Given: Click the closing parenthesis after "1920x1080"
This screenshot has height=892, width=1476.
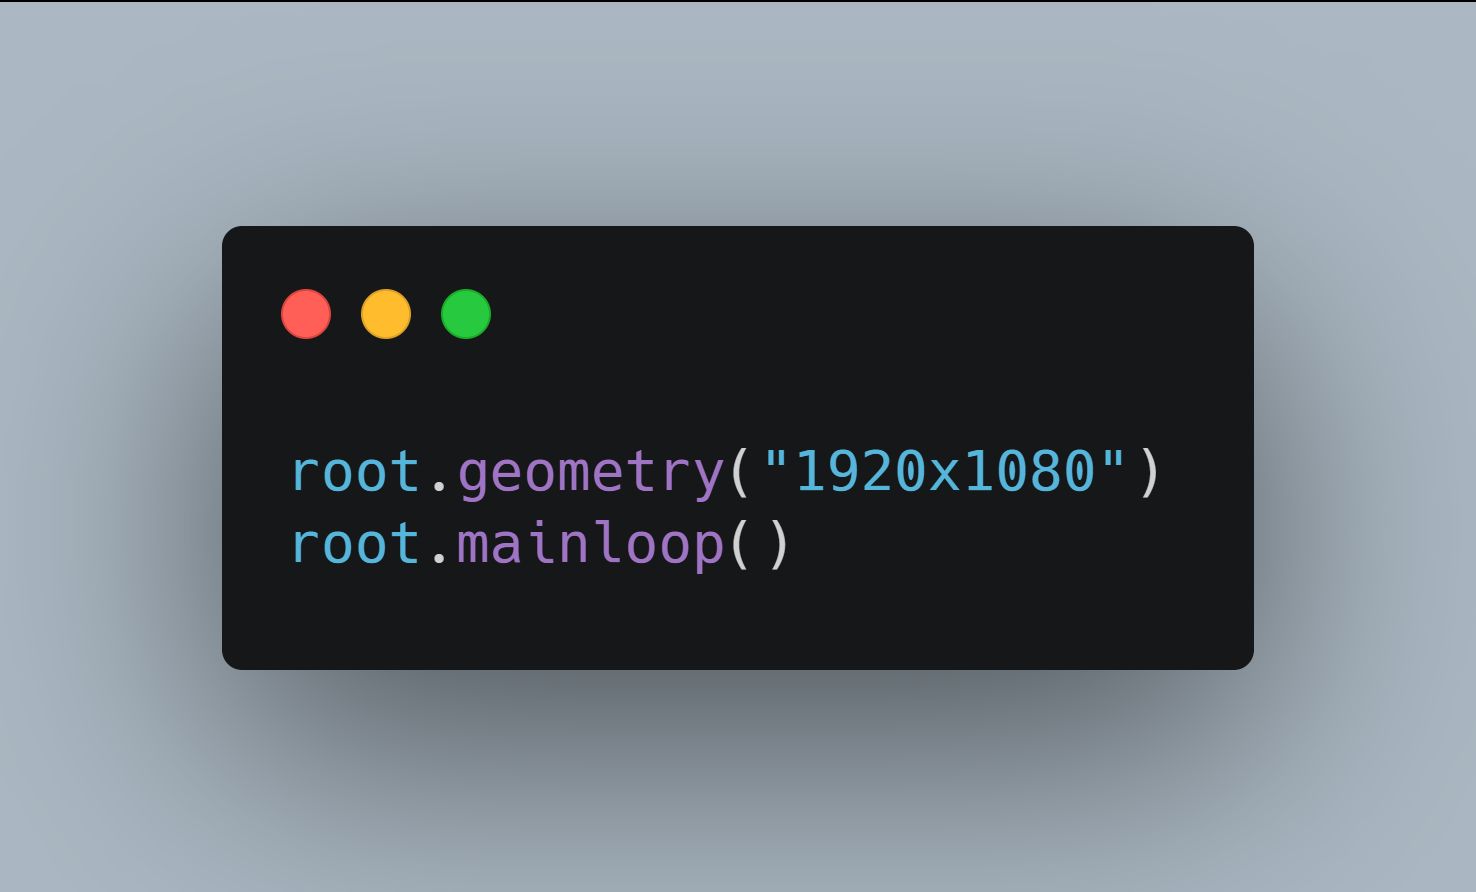Looking at the screenshot, I should [1149, 472].
